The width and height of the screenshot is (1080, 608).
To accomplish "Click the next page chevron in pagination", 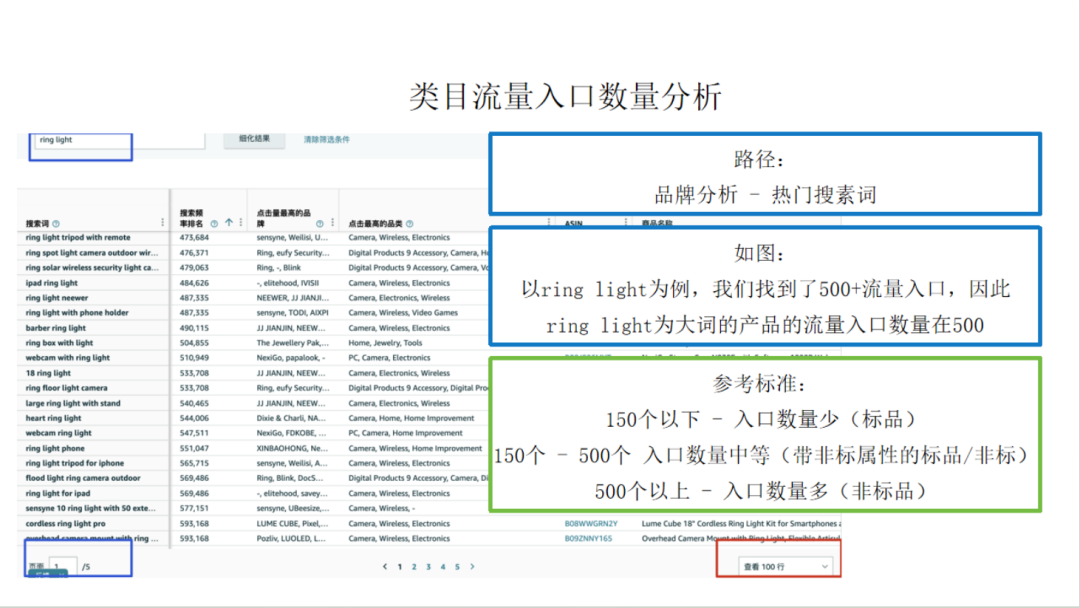I will (472, 567).
